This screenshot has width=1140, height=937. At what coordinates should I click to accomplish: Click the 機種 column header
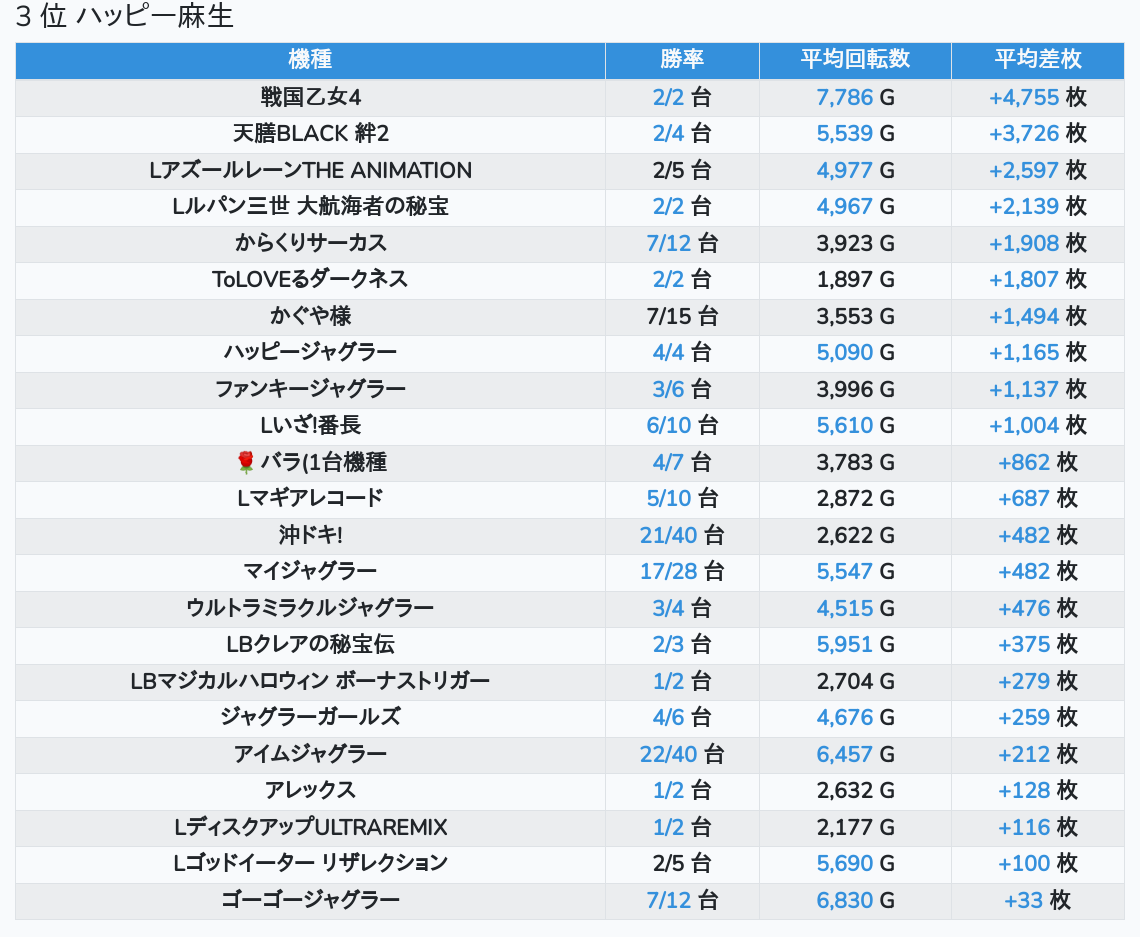[x=310, y=60]
